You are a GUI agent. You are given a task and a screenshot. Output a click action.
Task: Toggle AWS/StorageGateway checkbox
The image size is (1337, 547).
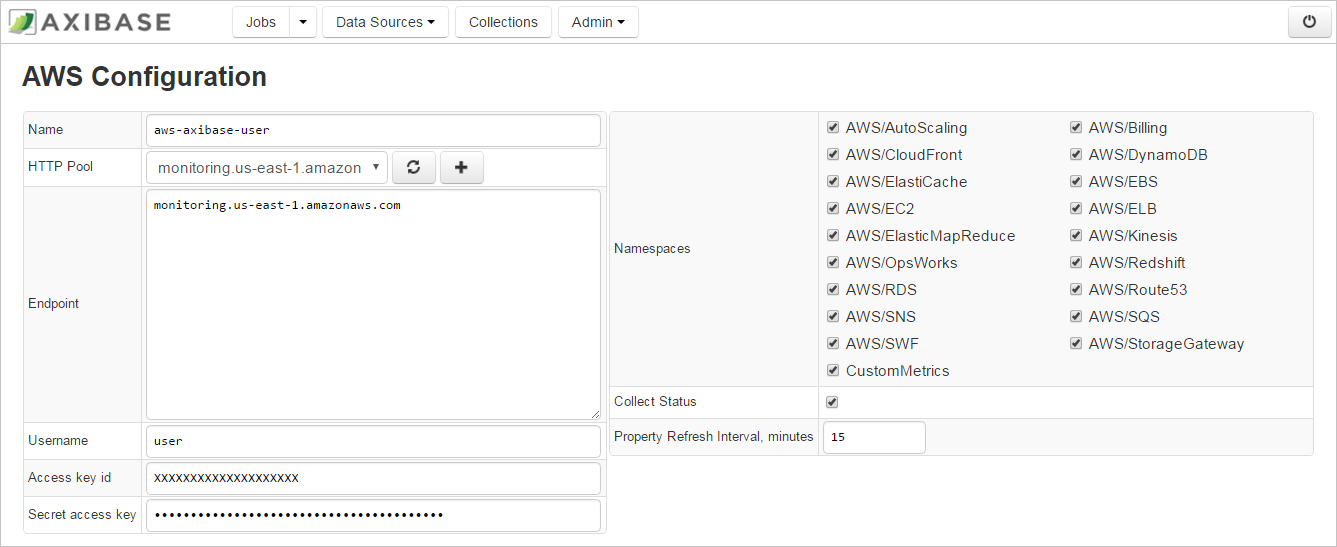pos(1076,344)
